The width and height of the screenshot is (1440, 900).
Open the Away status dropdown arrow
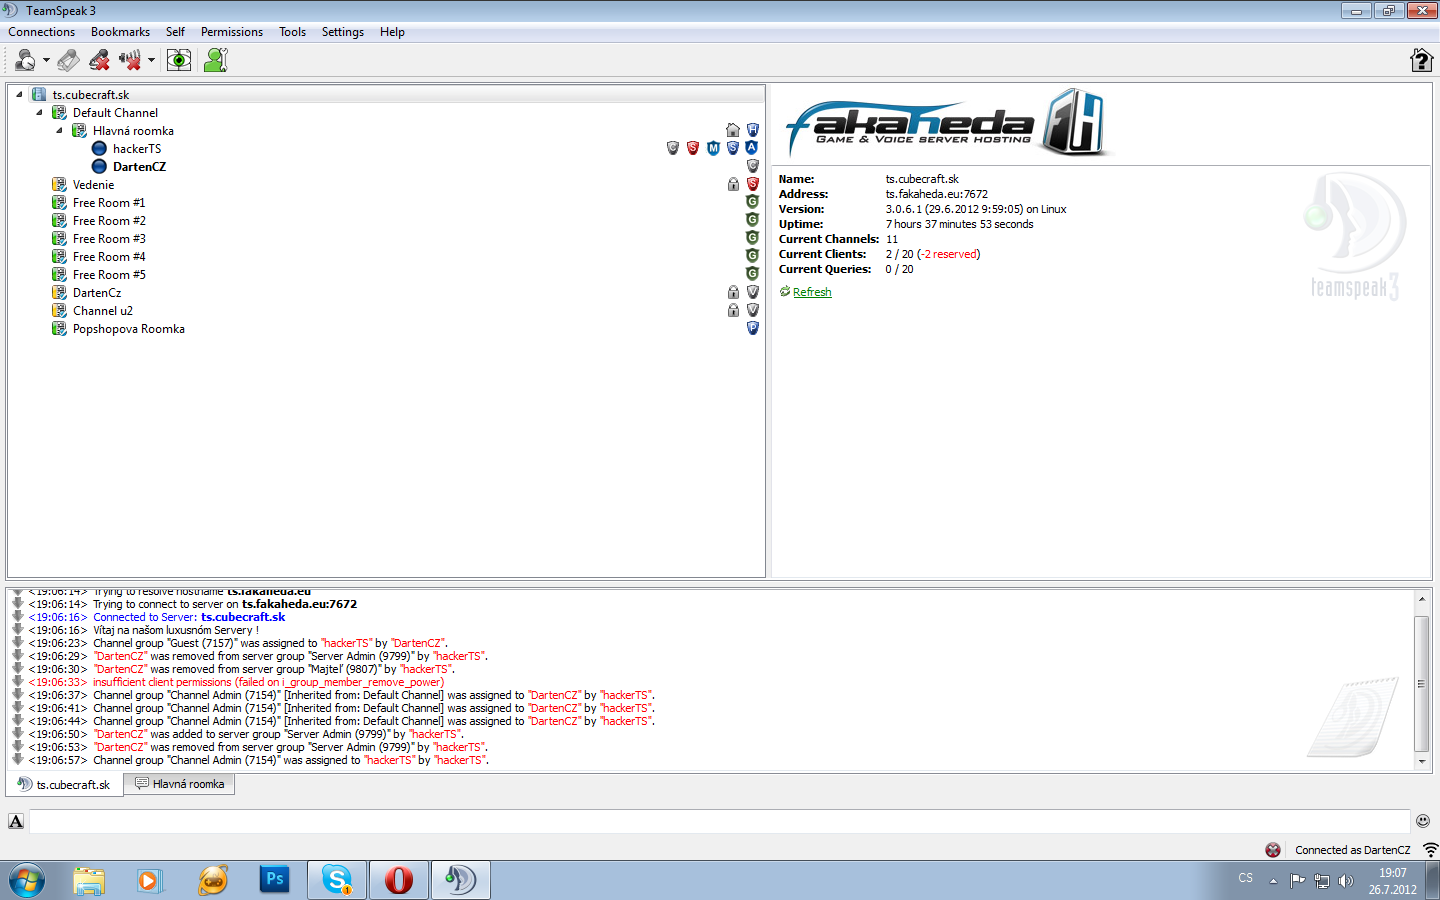point(46,61)
